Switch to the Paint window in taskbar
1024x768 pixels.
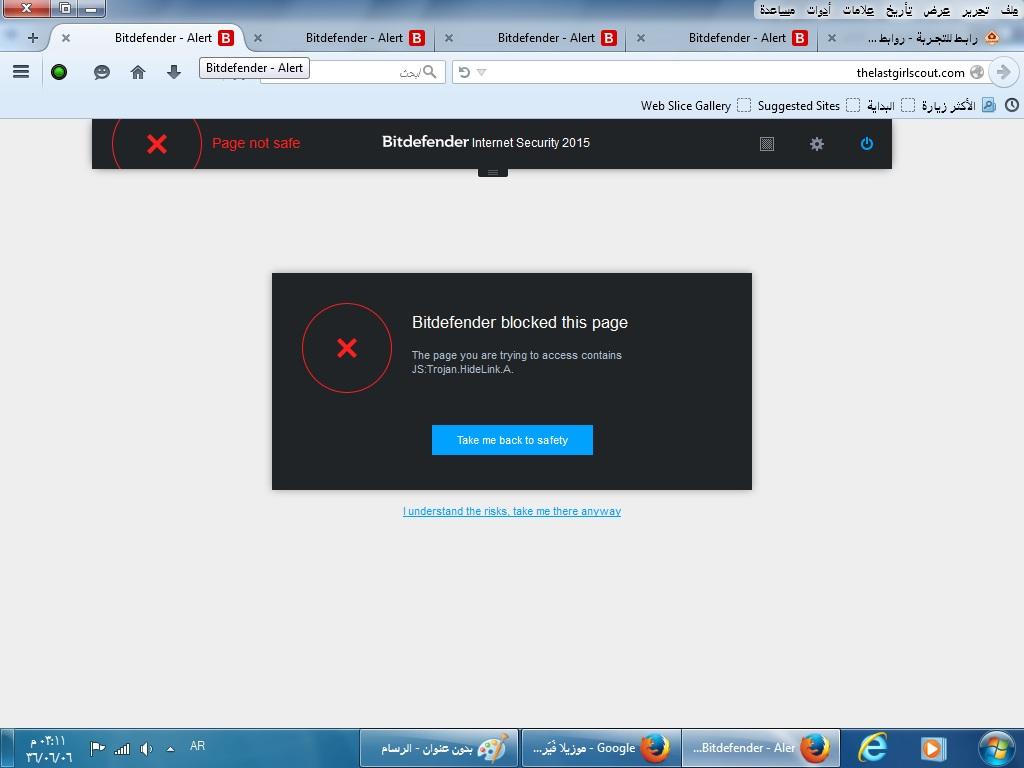click(x=439, y=748)
